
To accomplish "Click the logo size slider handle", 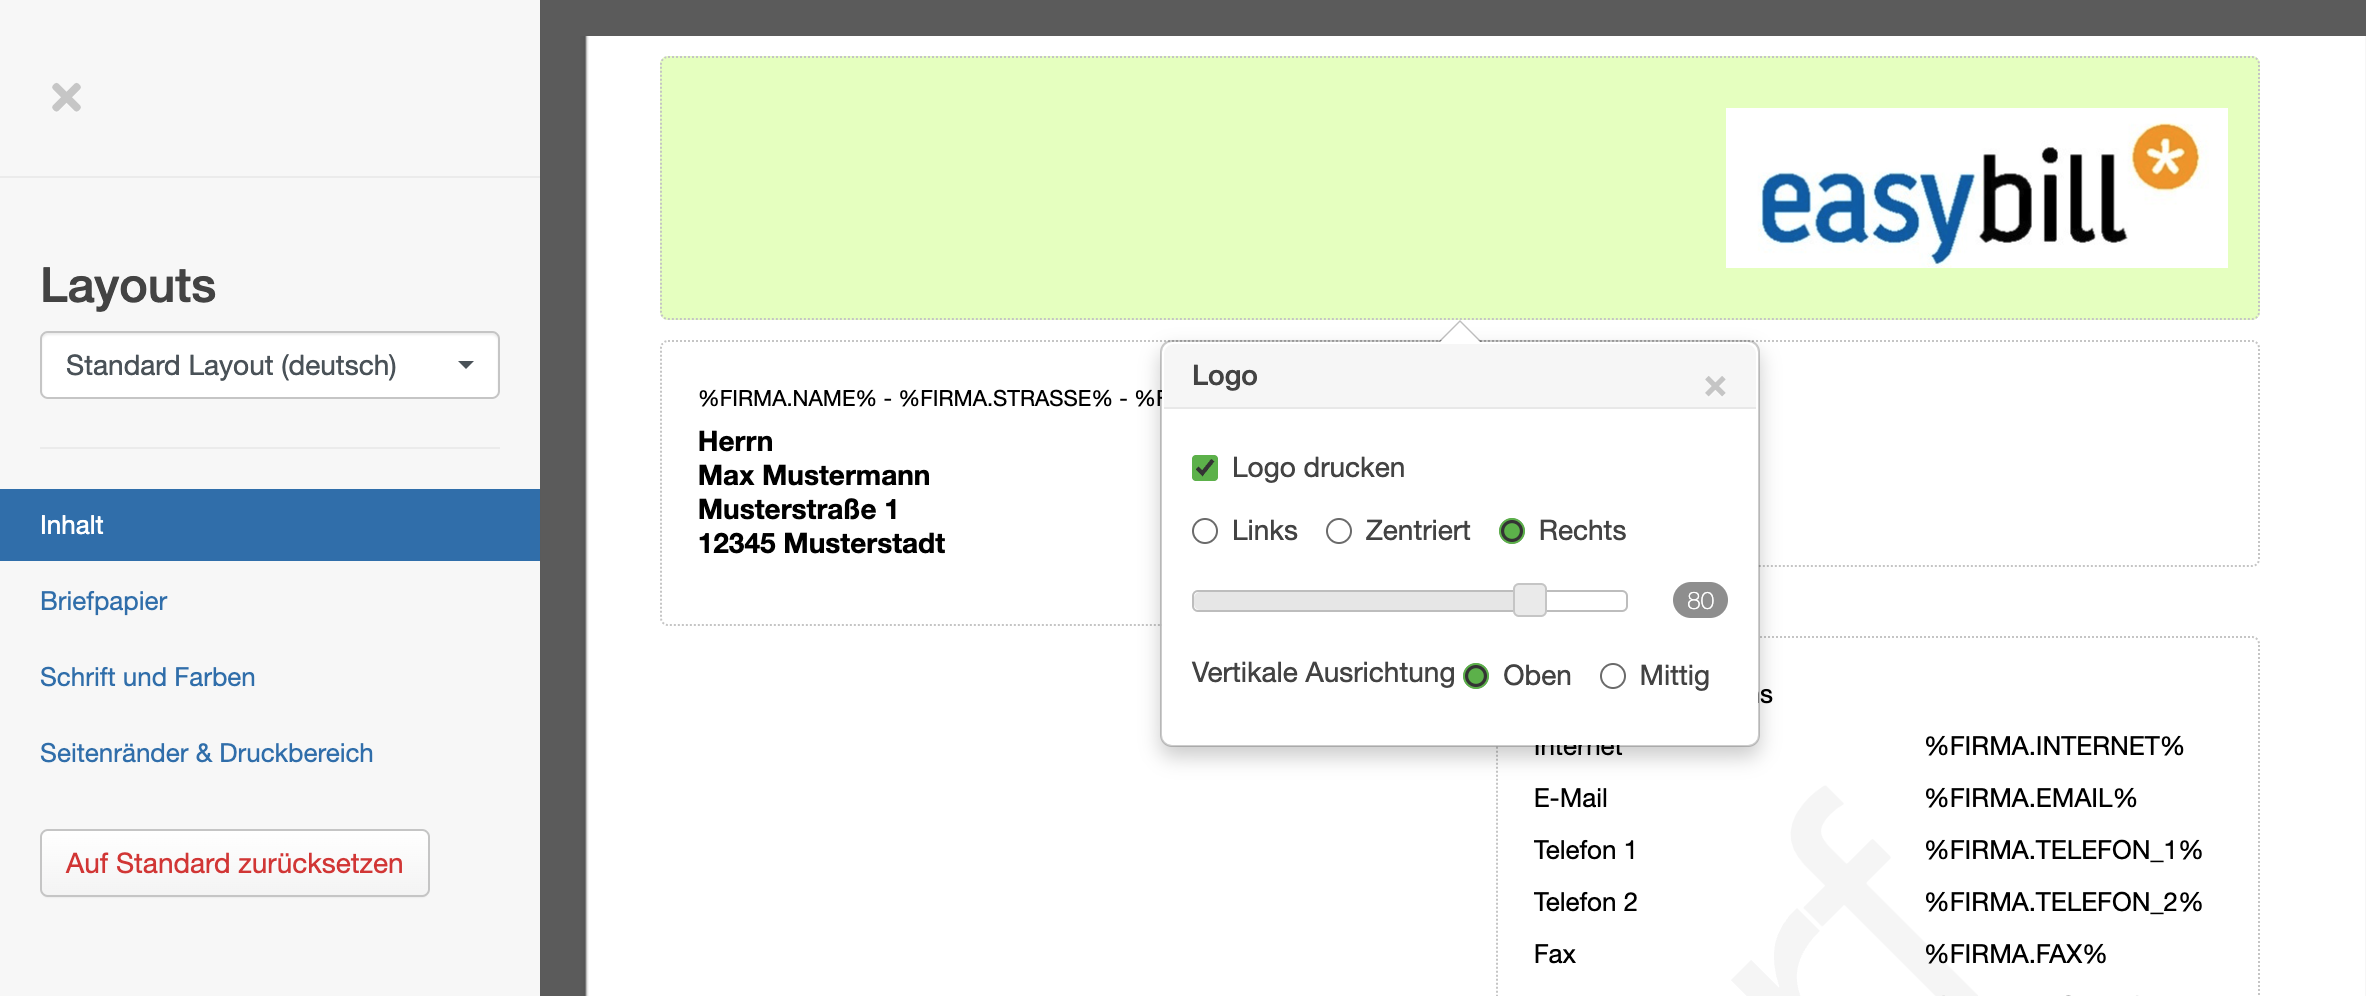I will tap(1529, 600).
